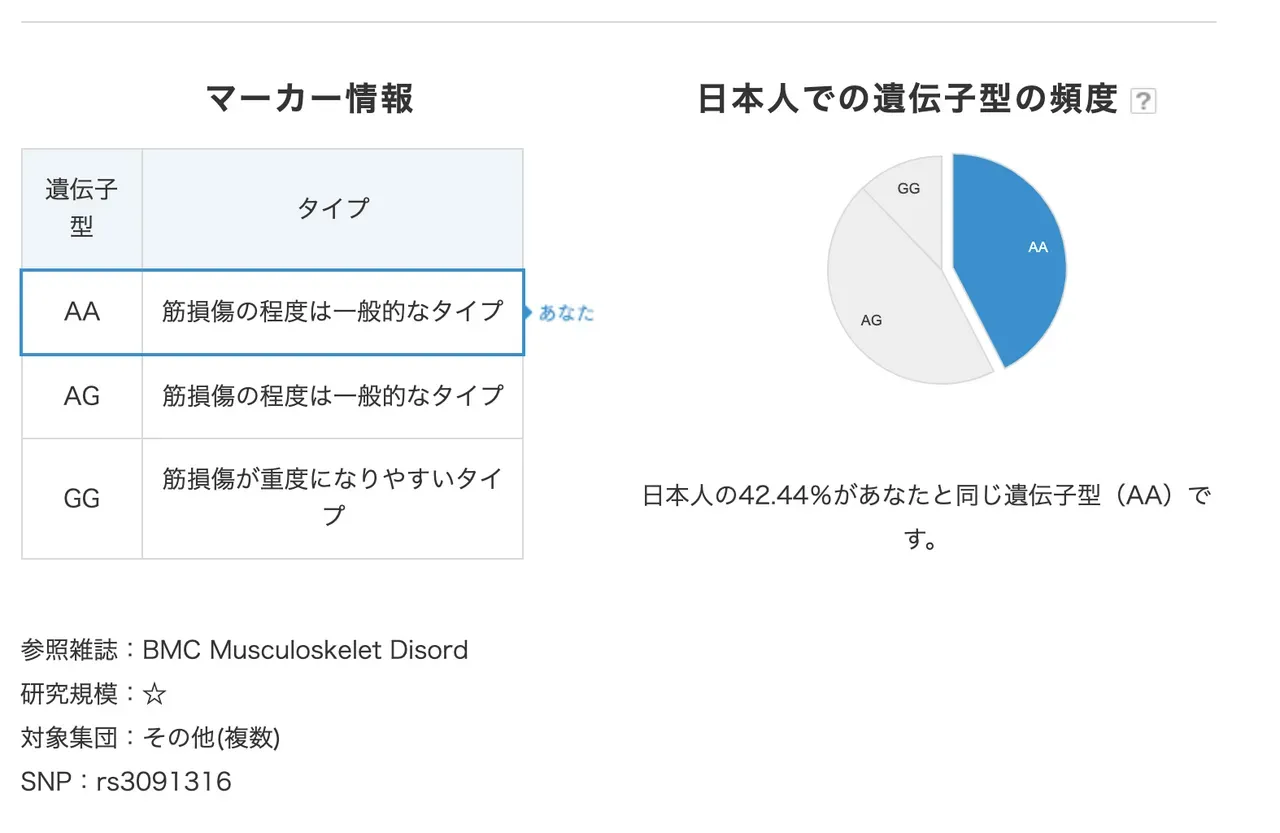
Task: Select the AG row type description
Action: coord(332,396)
